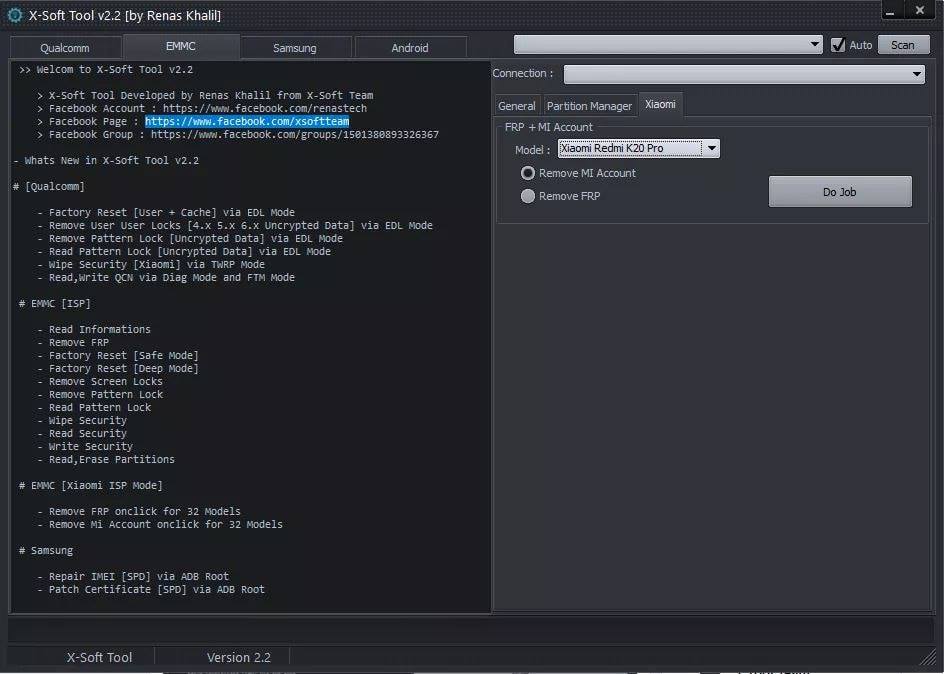Open the Partition Manager sub-tab
The width and height of the screenshot is (944, 674).
click(589, 106)
